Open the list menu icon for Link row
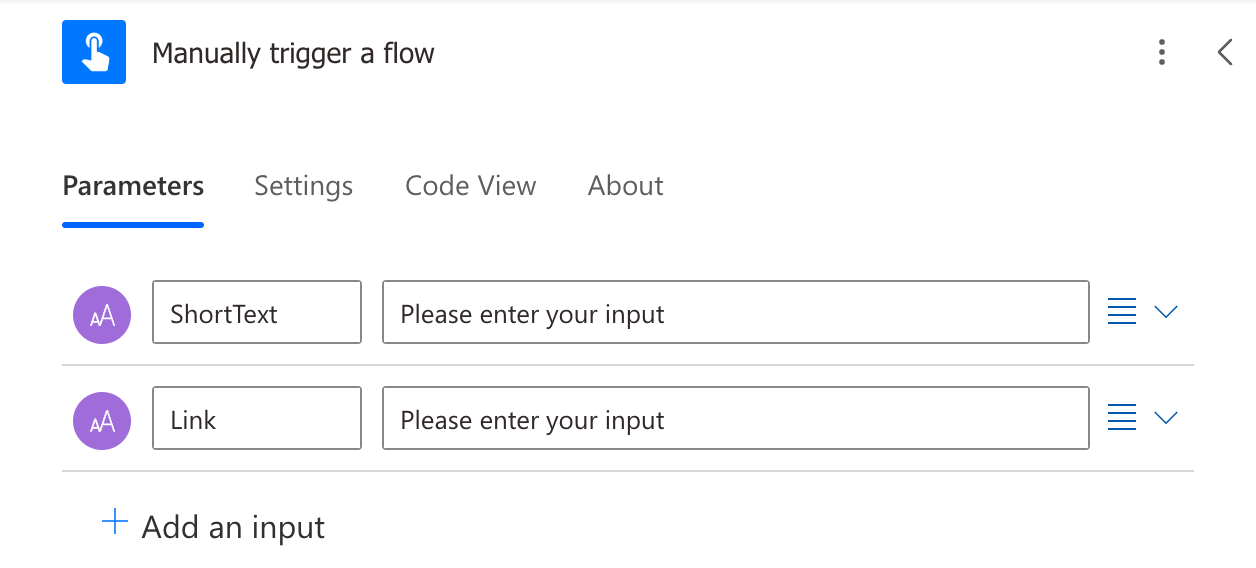The image size is (1256, 568). [1122, 418]
